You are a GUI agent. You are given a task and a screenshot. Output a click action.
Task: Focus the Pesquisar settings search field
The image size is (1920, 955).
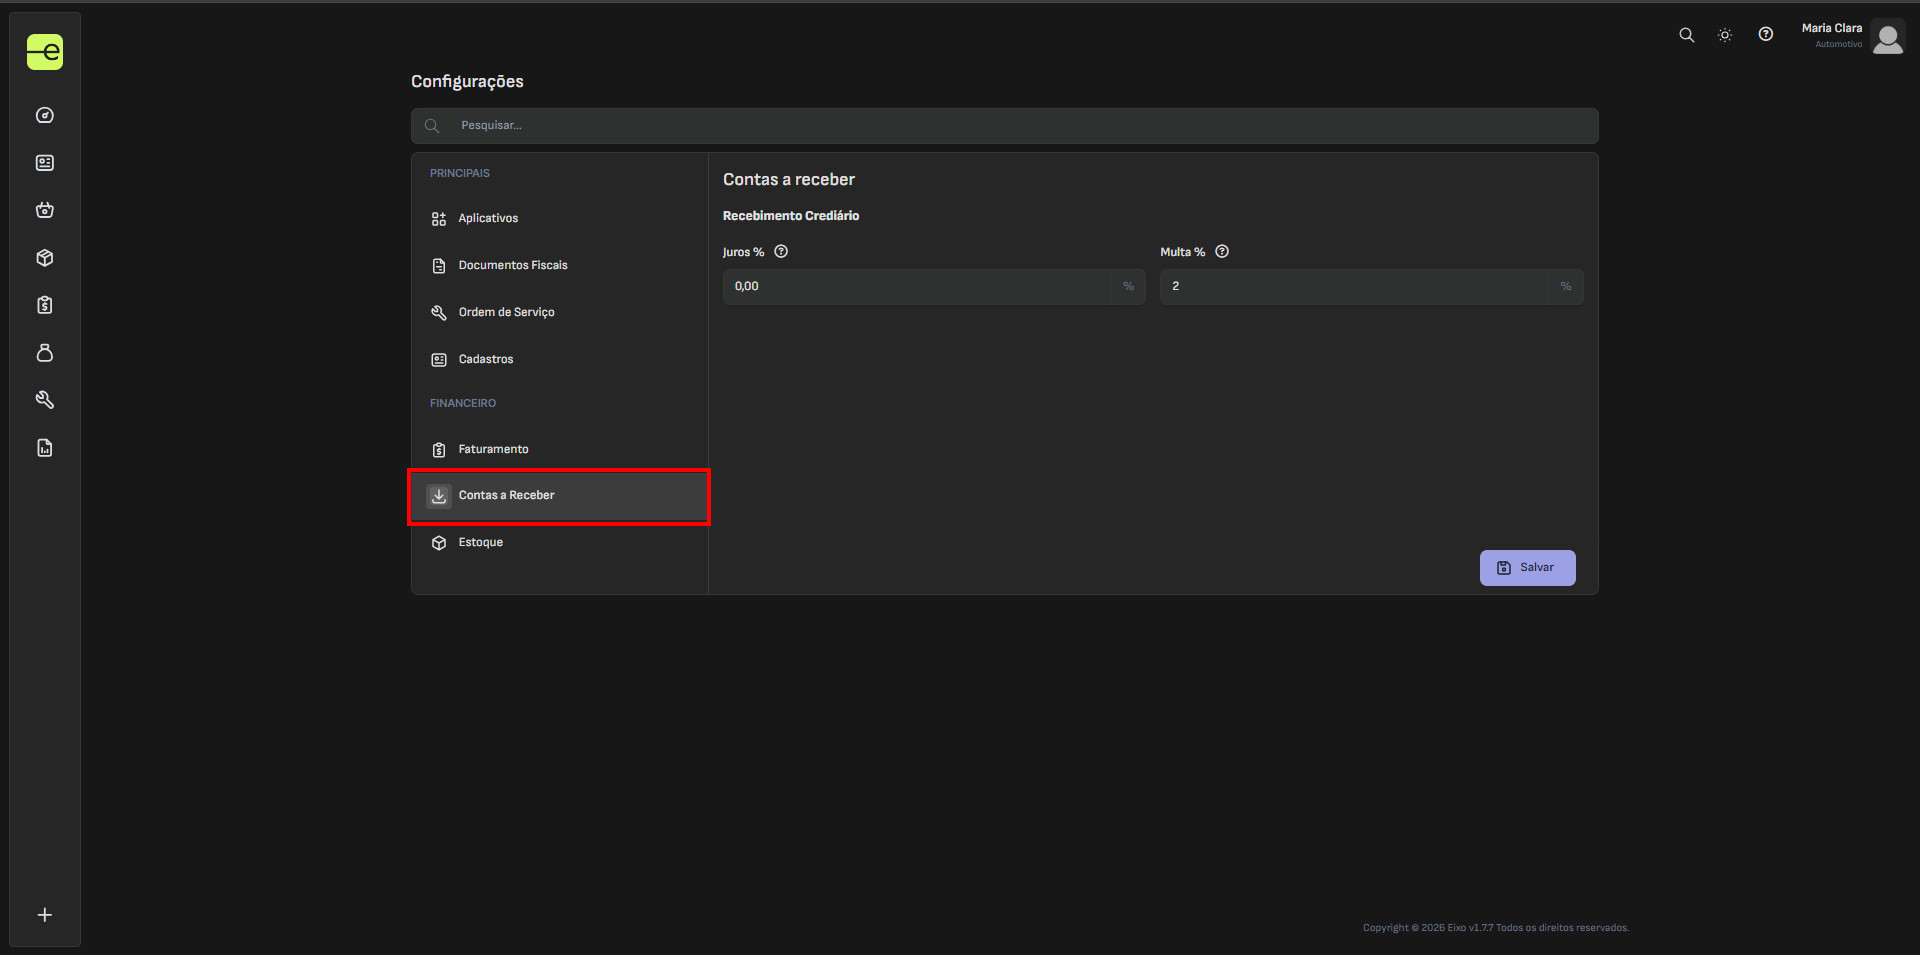(x=1004, y=126)
